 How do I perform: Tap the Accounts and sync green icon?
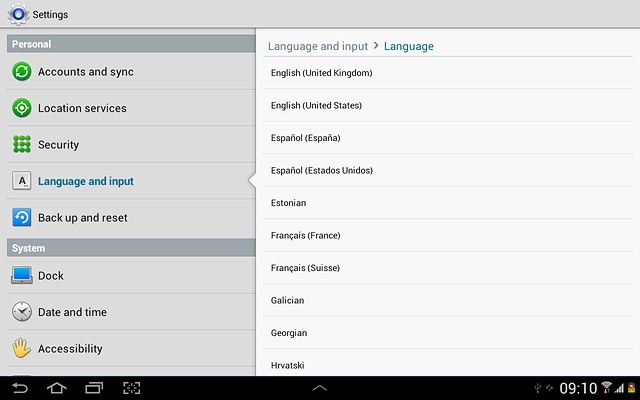[x=22, y=71]
